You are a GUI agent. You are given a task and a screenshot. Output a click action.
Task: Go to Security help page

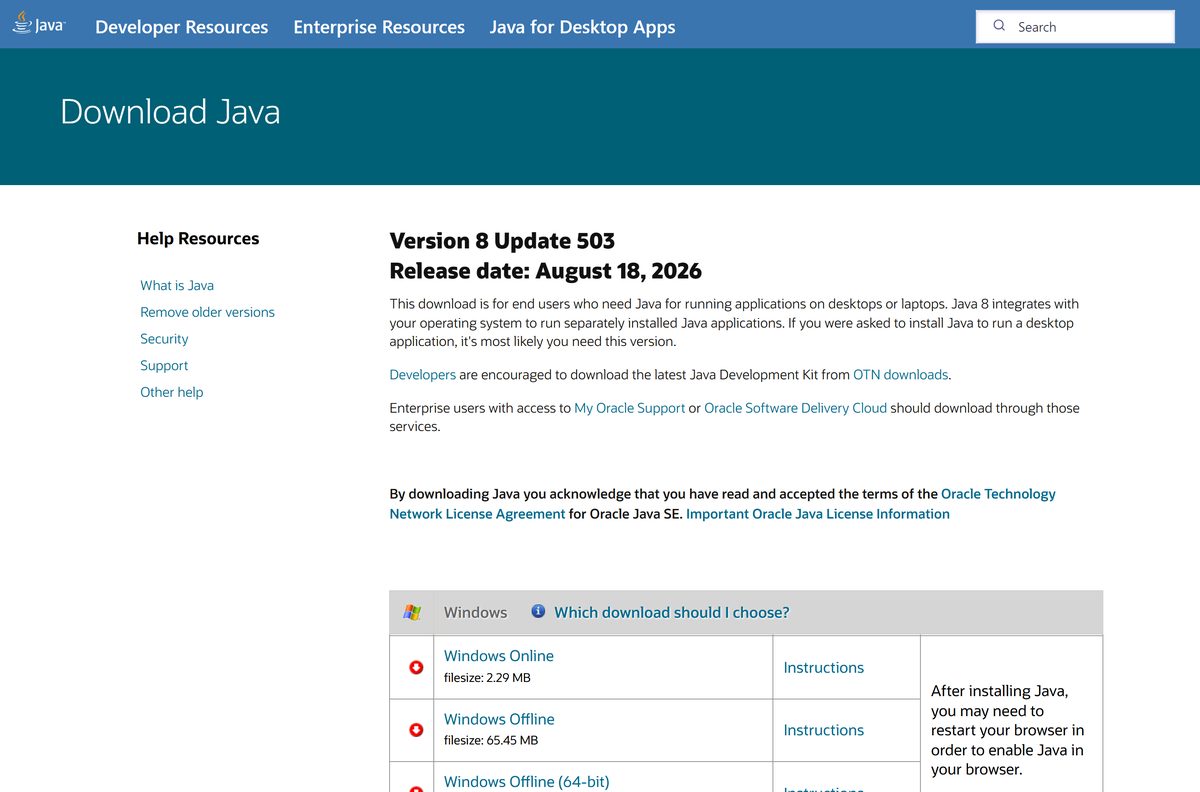pos(164,339)
